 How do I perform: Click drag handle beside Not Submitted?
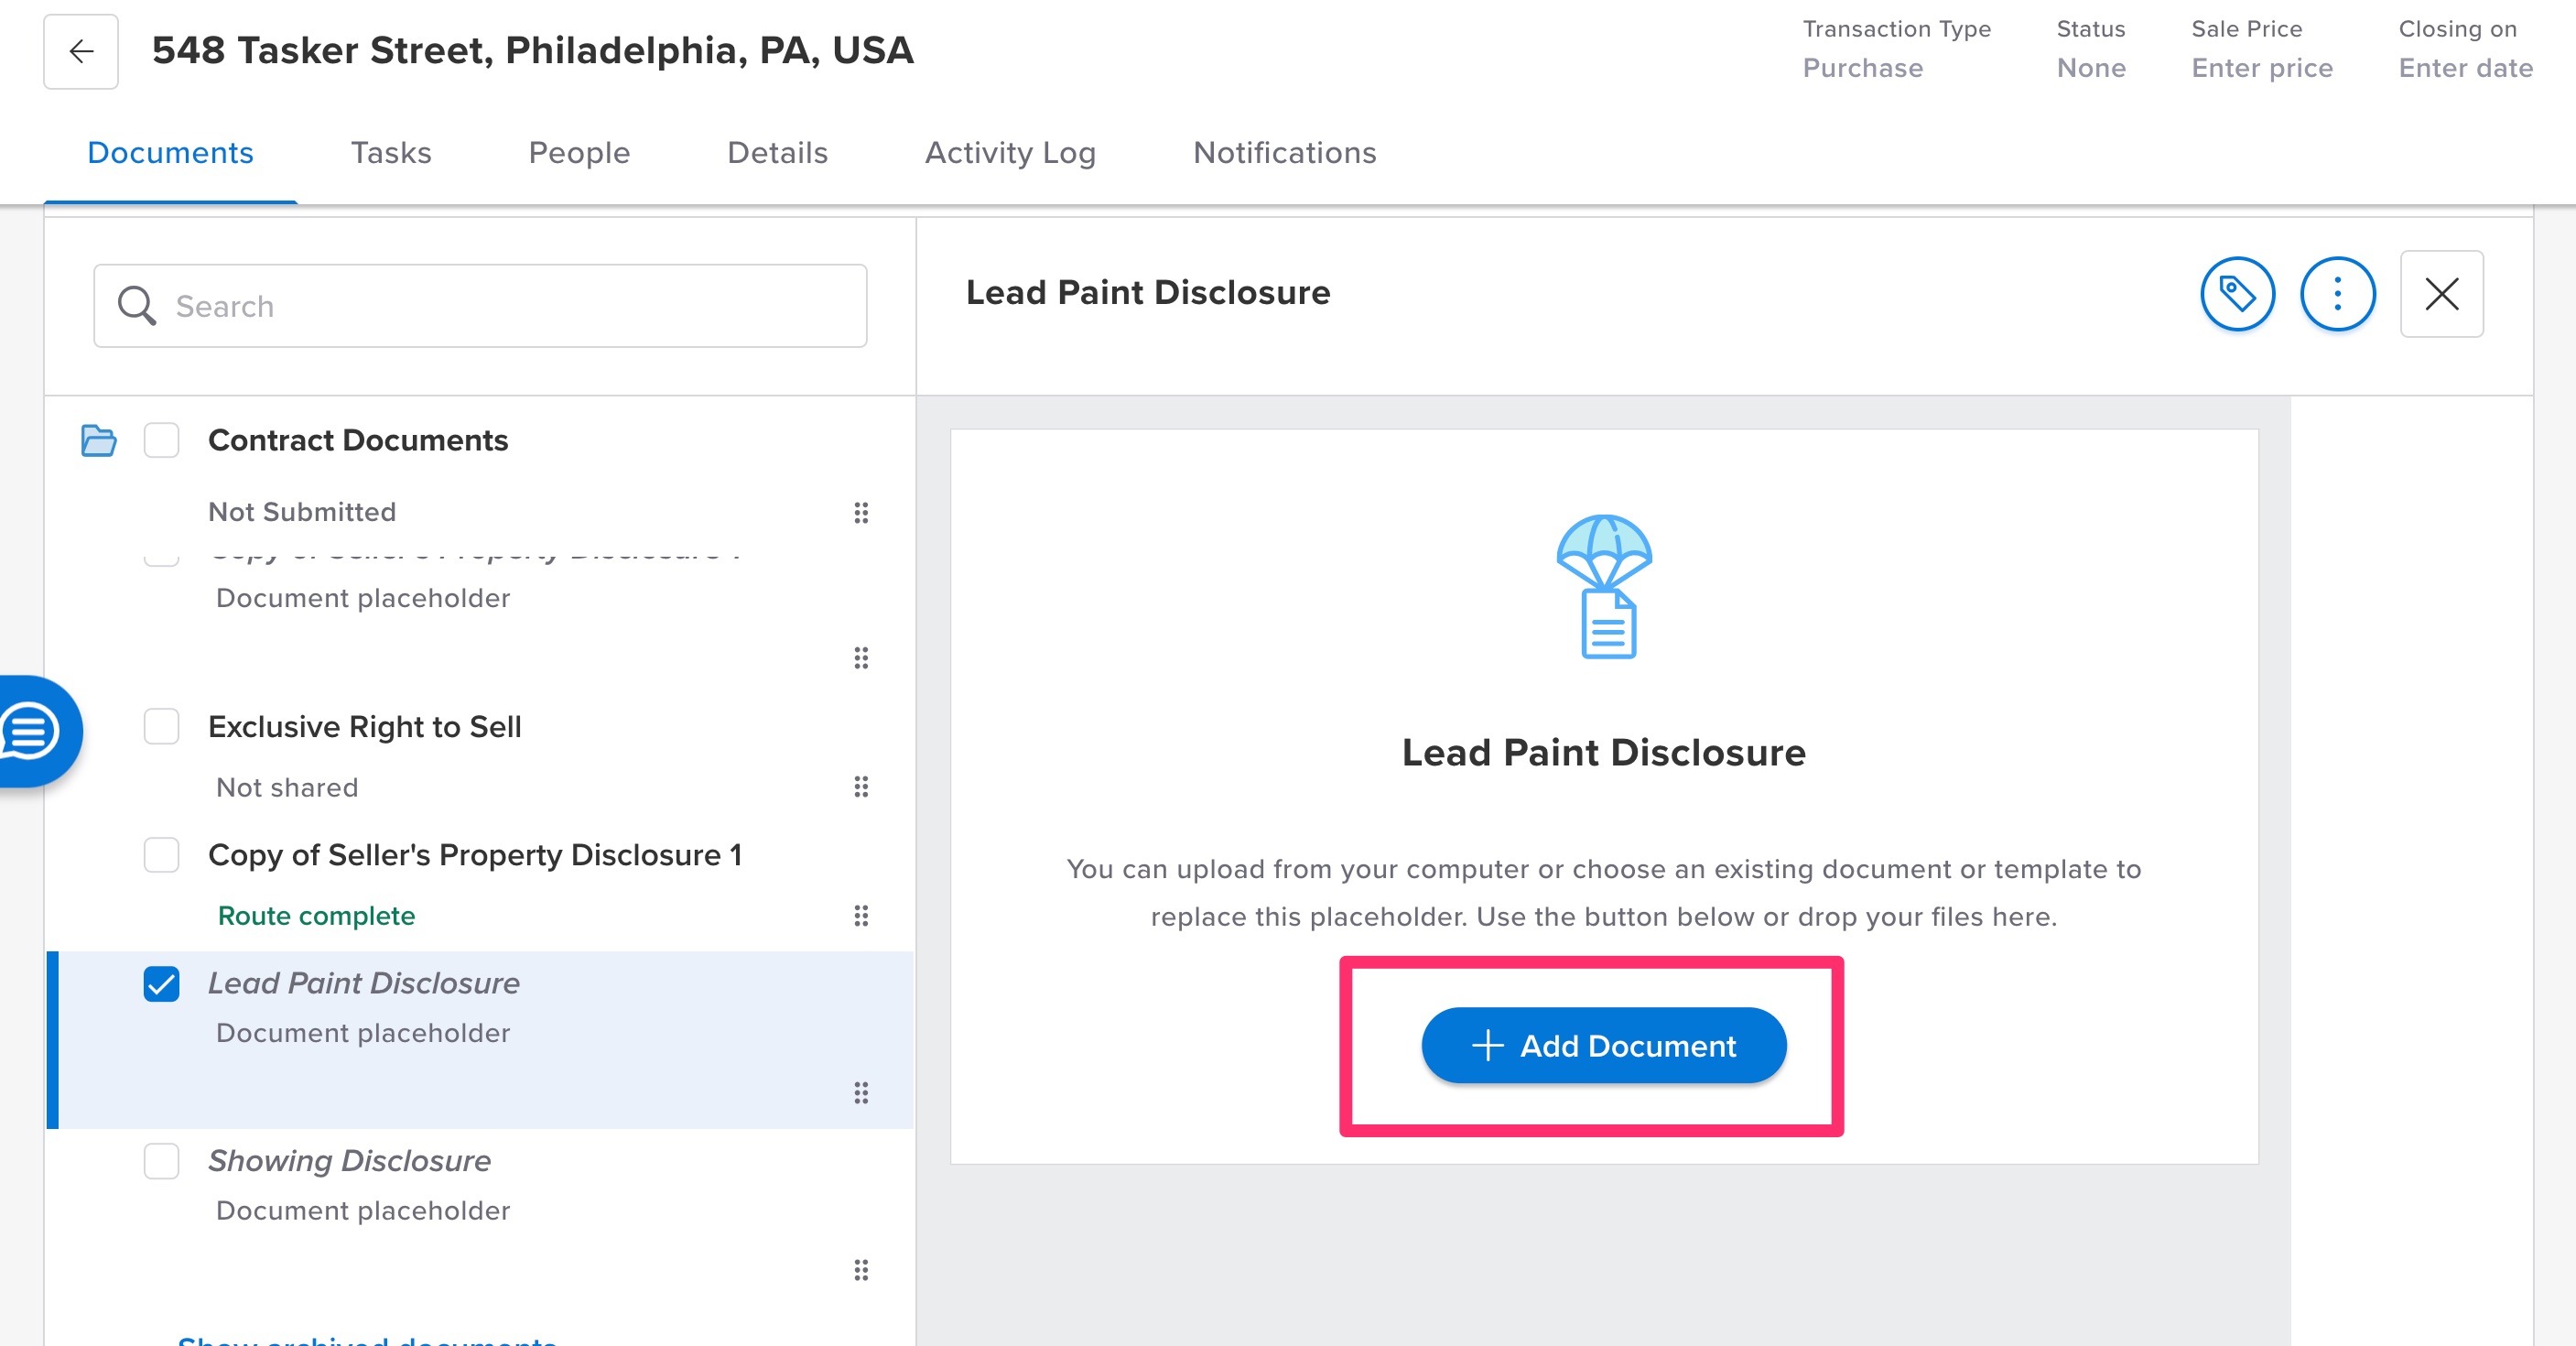[860, 513]
